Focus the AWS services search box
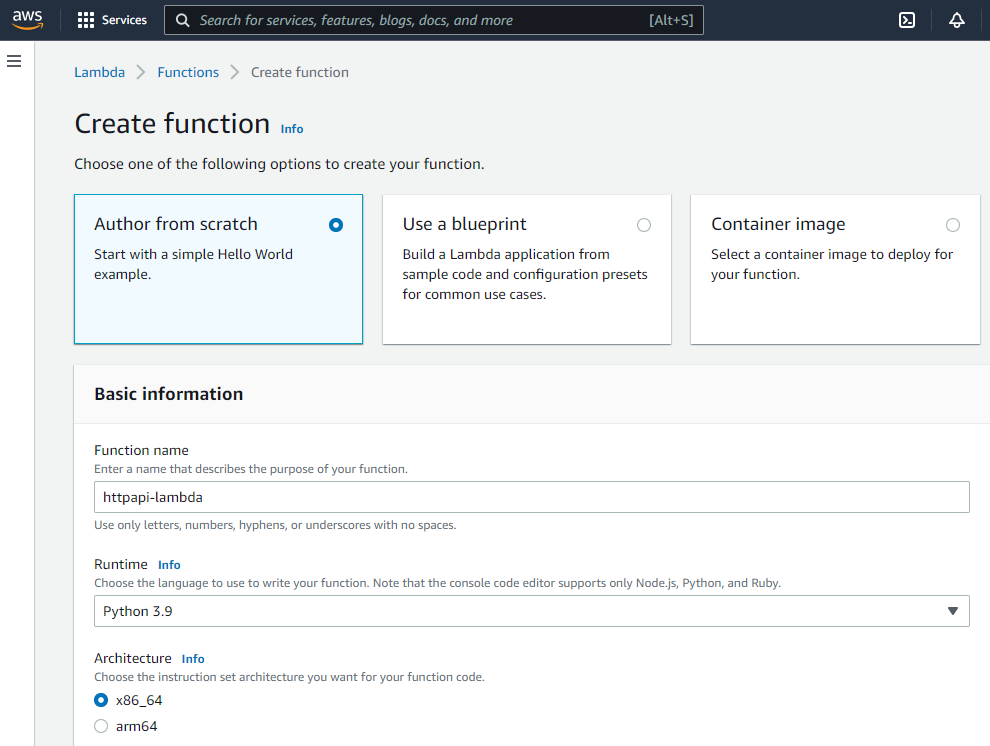 pos(420,20)
